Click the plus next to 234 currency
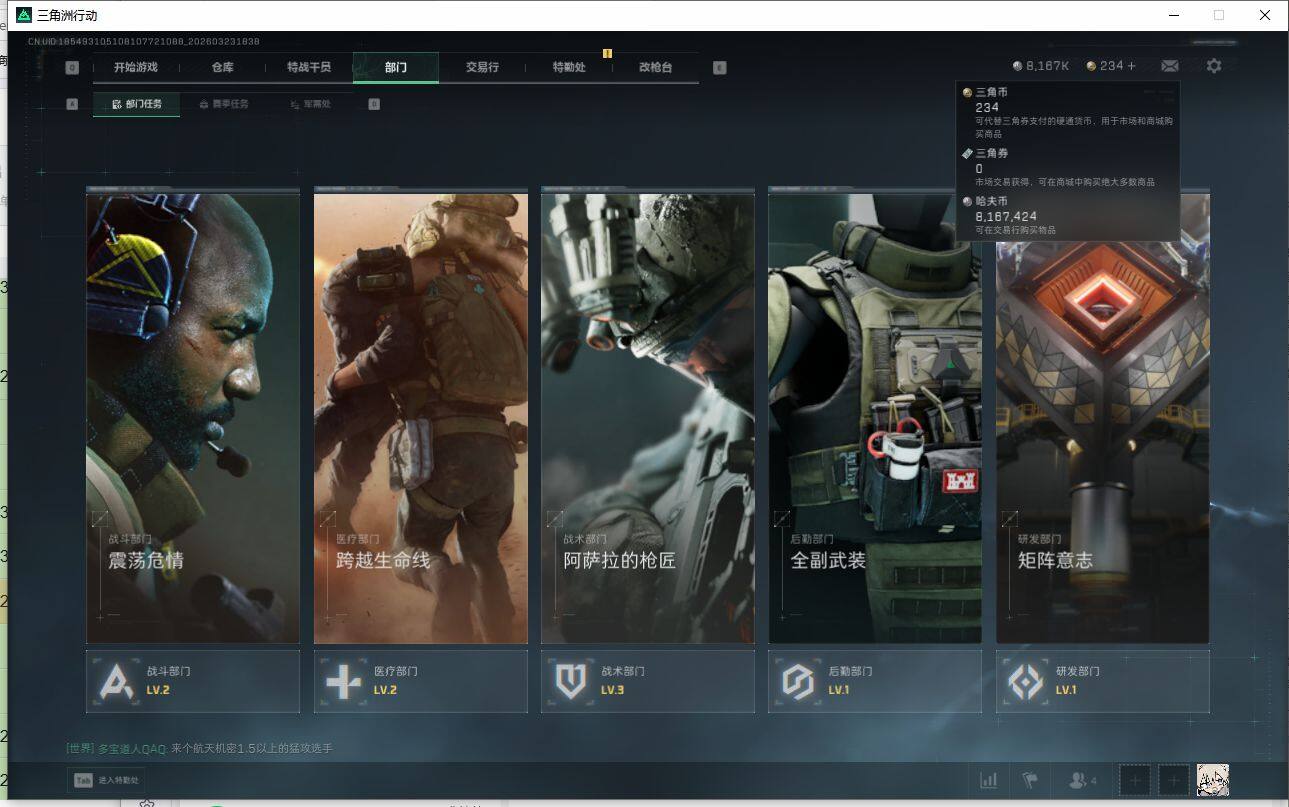The height and width of the screenshot is (807, 1289). tap(1132, 66)
